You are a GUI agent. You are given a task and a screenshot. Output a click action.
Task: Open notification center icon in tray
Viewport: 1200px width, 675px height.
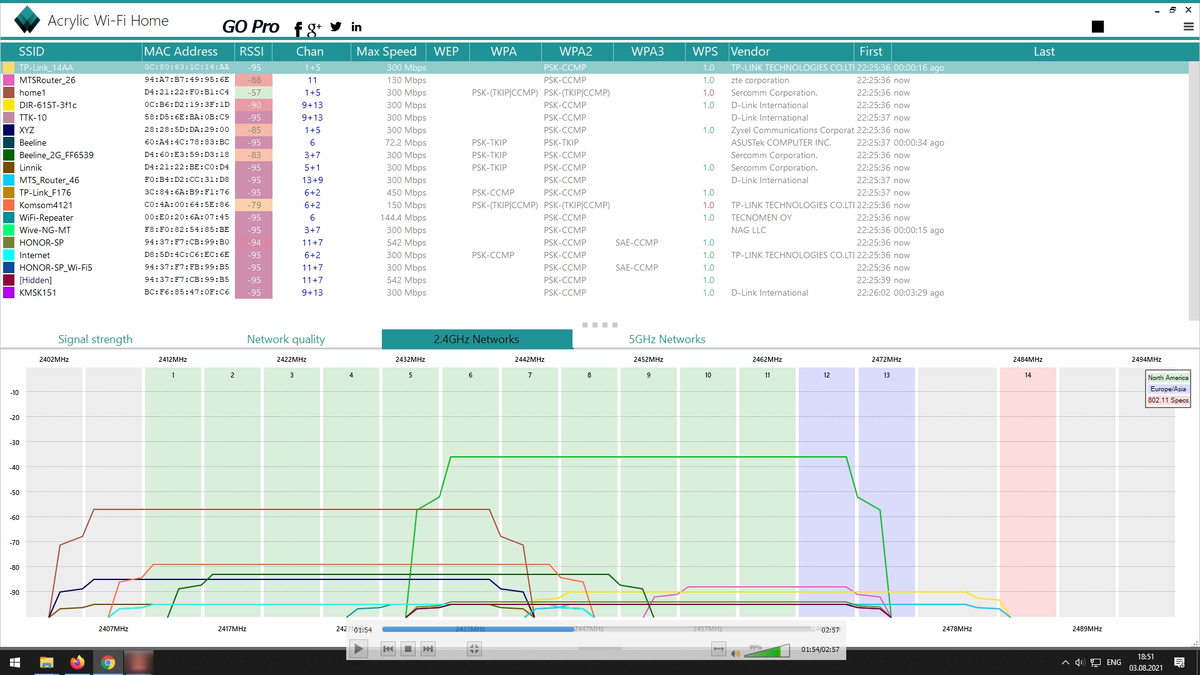(x=1180, y=663)
